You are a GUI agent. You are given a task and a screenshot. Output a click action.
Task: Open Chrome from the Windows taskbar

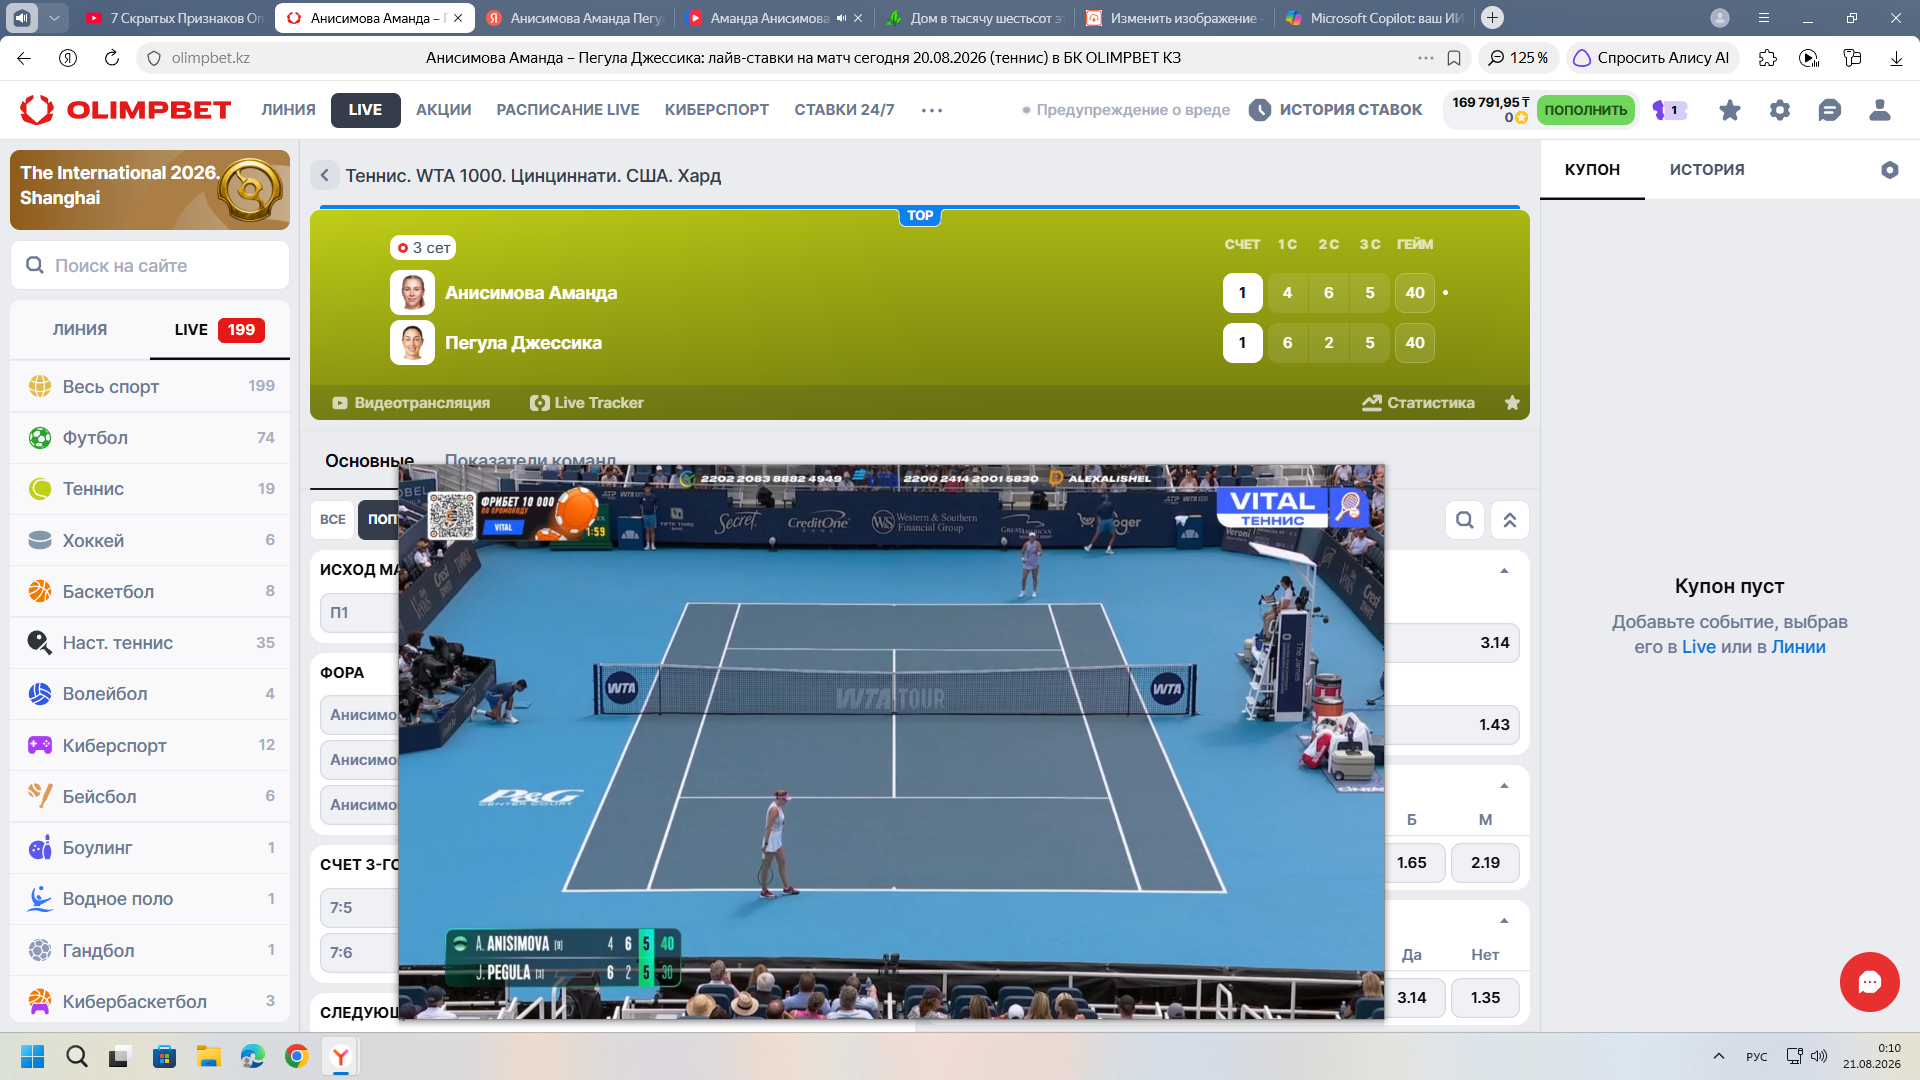tap(296, 1056)
